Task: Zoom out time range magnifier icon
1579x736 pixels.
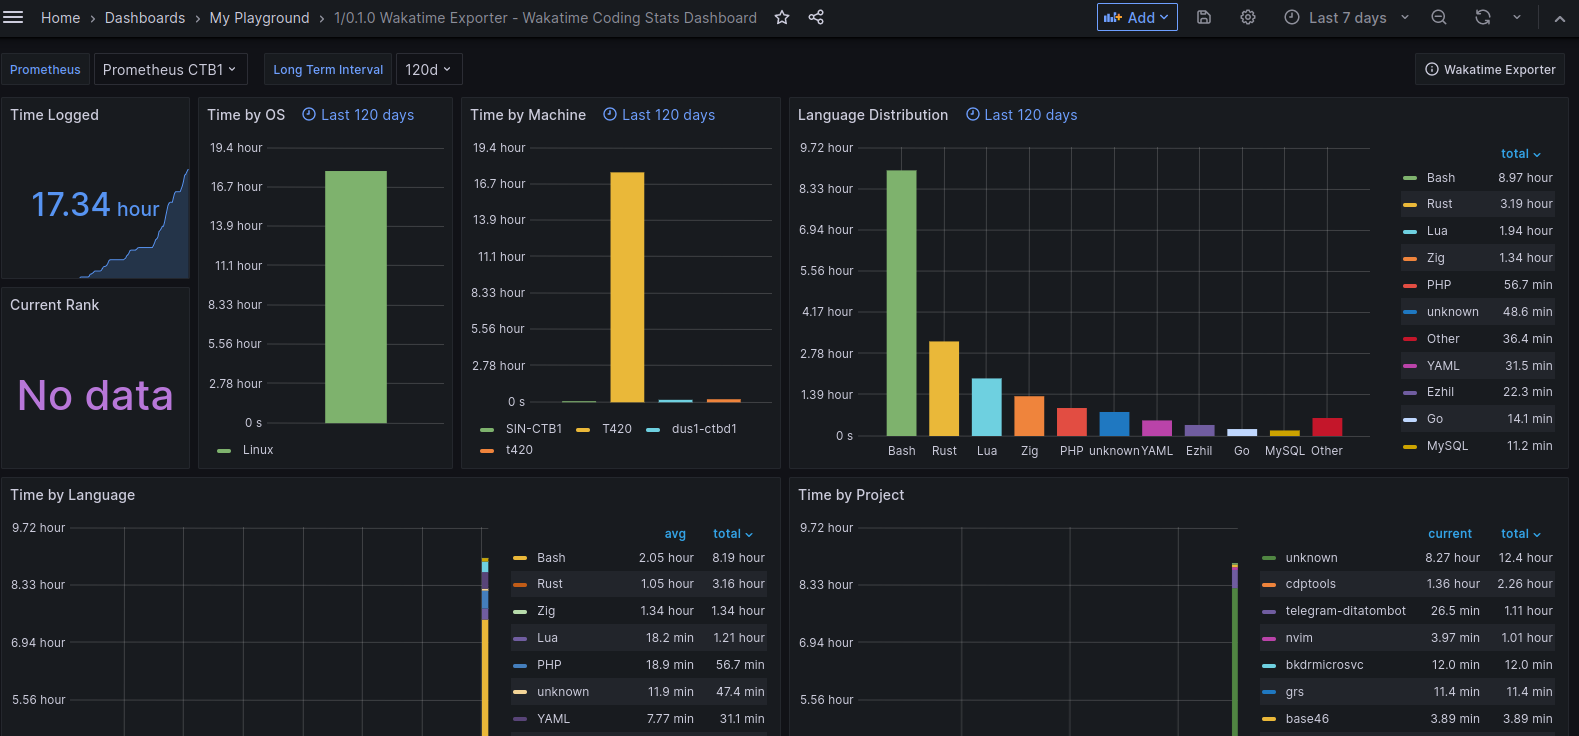Action: point(1439,18)
